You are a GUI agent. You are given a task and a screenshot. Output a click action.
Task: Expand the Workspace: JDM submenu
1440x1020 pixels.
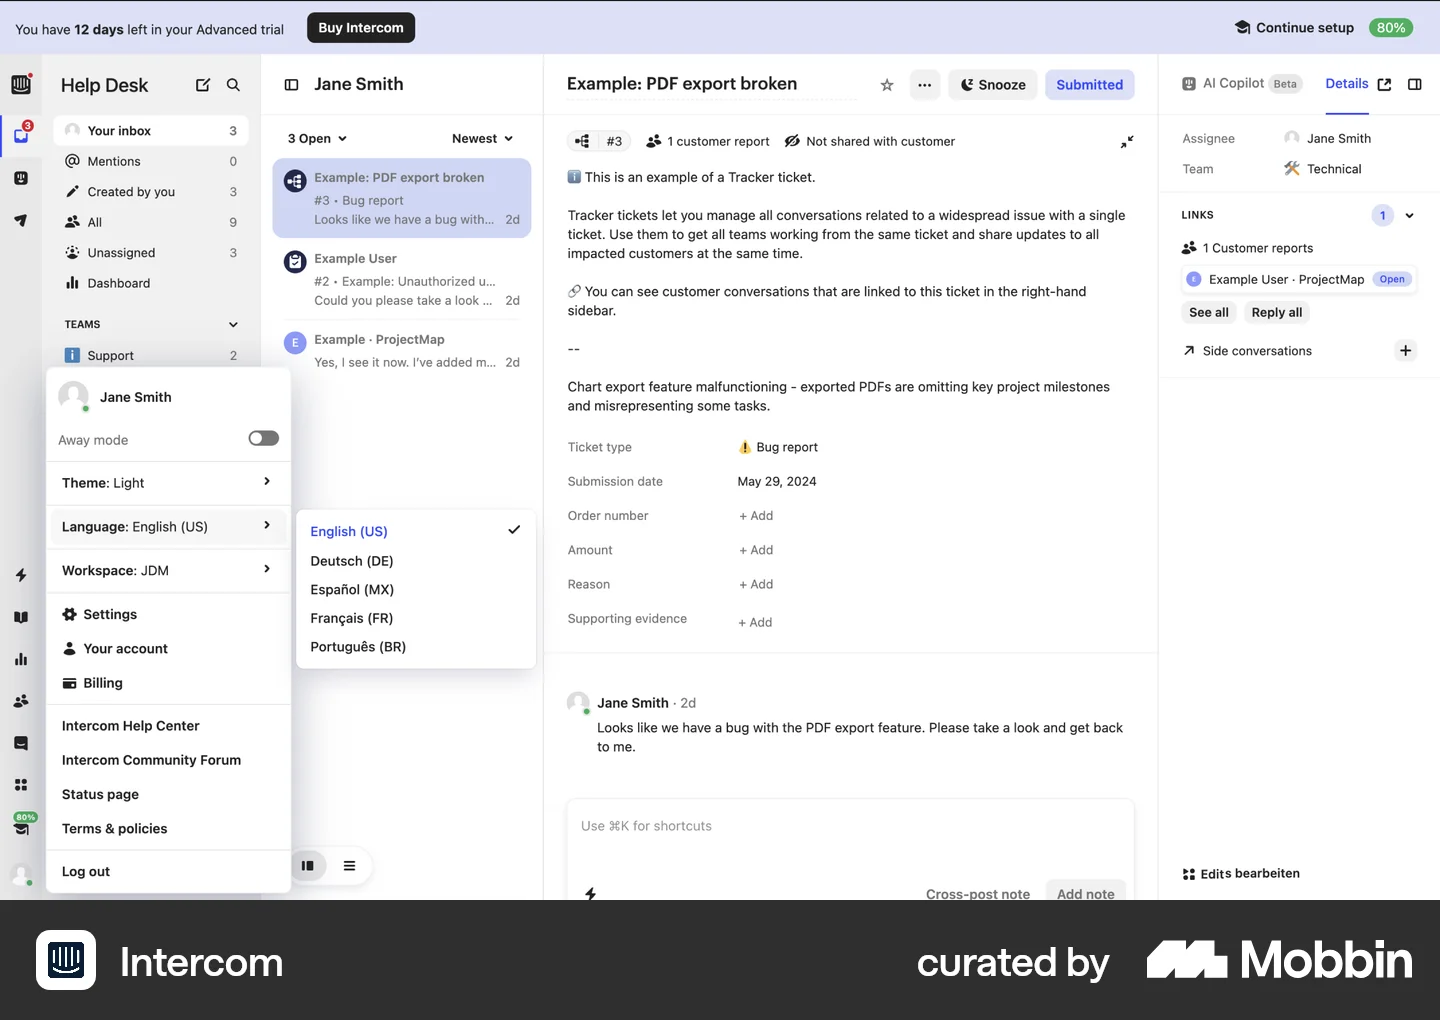(x=168, y=571)
